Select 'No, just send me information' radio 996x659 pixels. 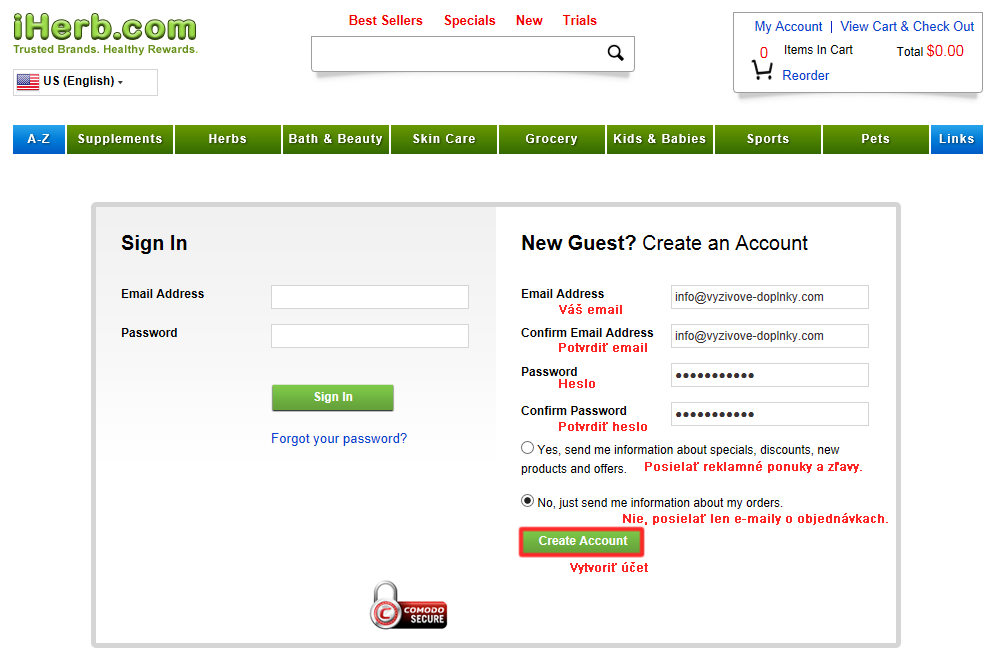(527, 501)
